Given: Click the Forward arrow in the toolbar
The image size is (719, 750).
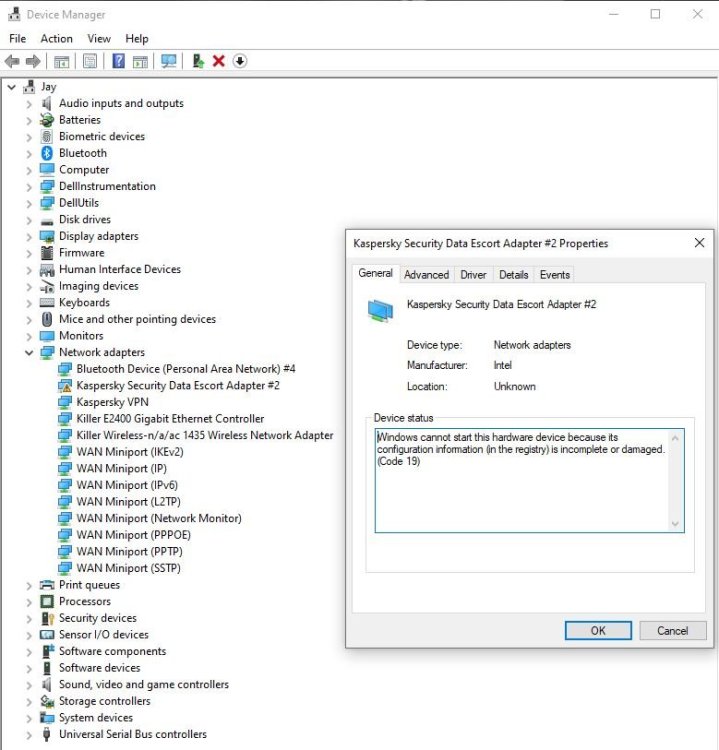Looking at the screenshot, I should click(33, 61).
